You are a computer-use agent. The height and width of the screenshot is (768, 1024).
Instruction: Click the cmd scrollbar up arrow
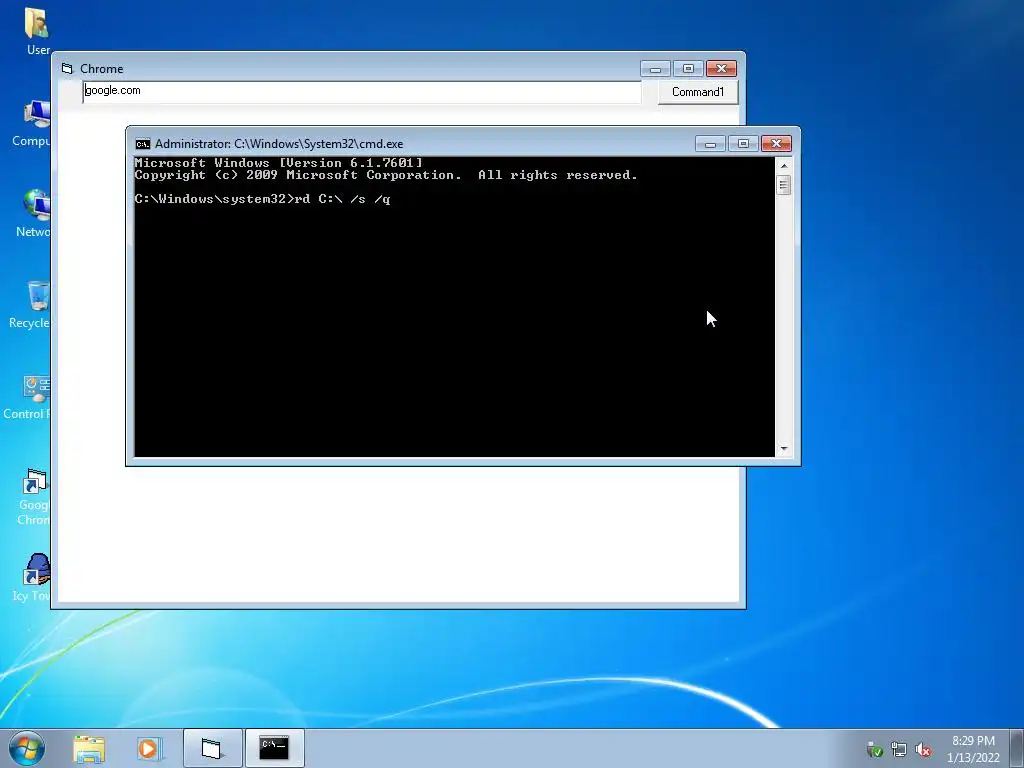coord(784,166)
